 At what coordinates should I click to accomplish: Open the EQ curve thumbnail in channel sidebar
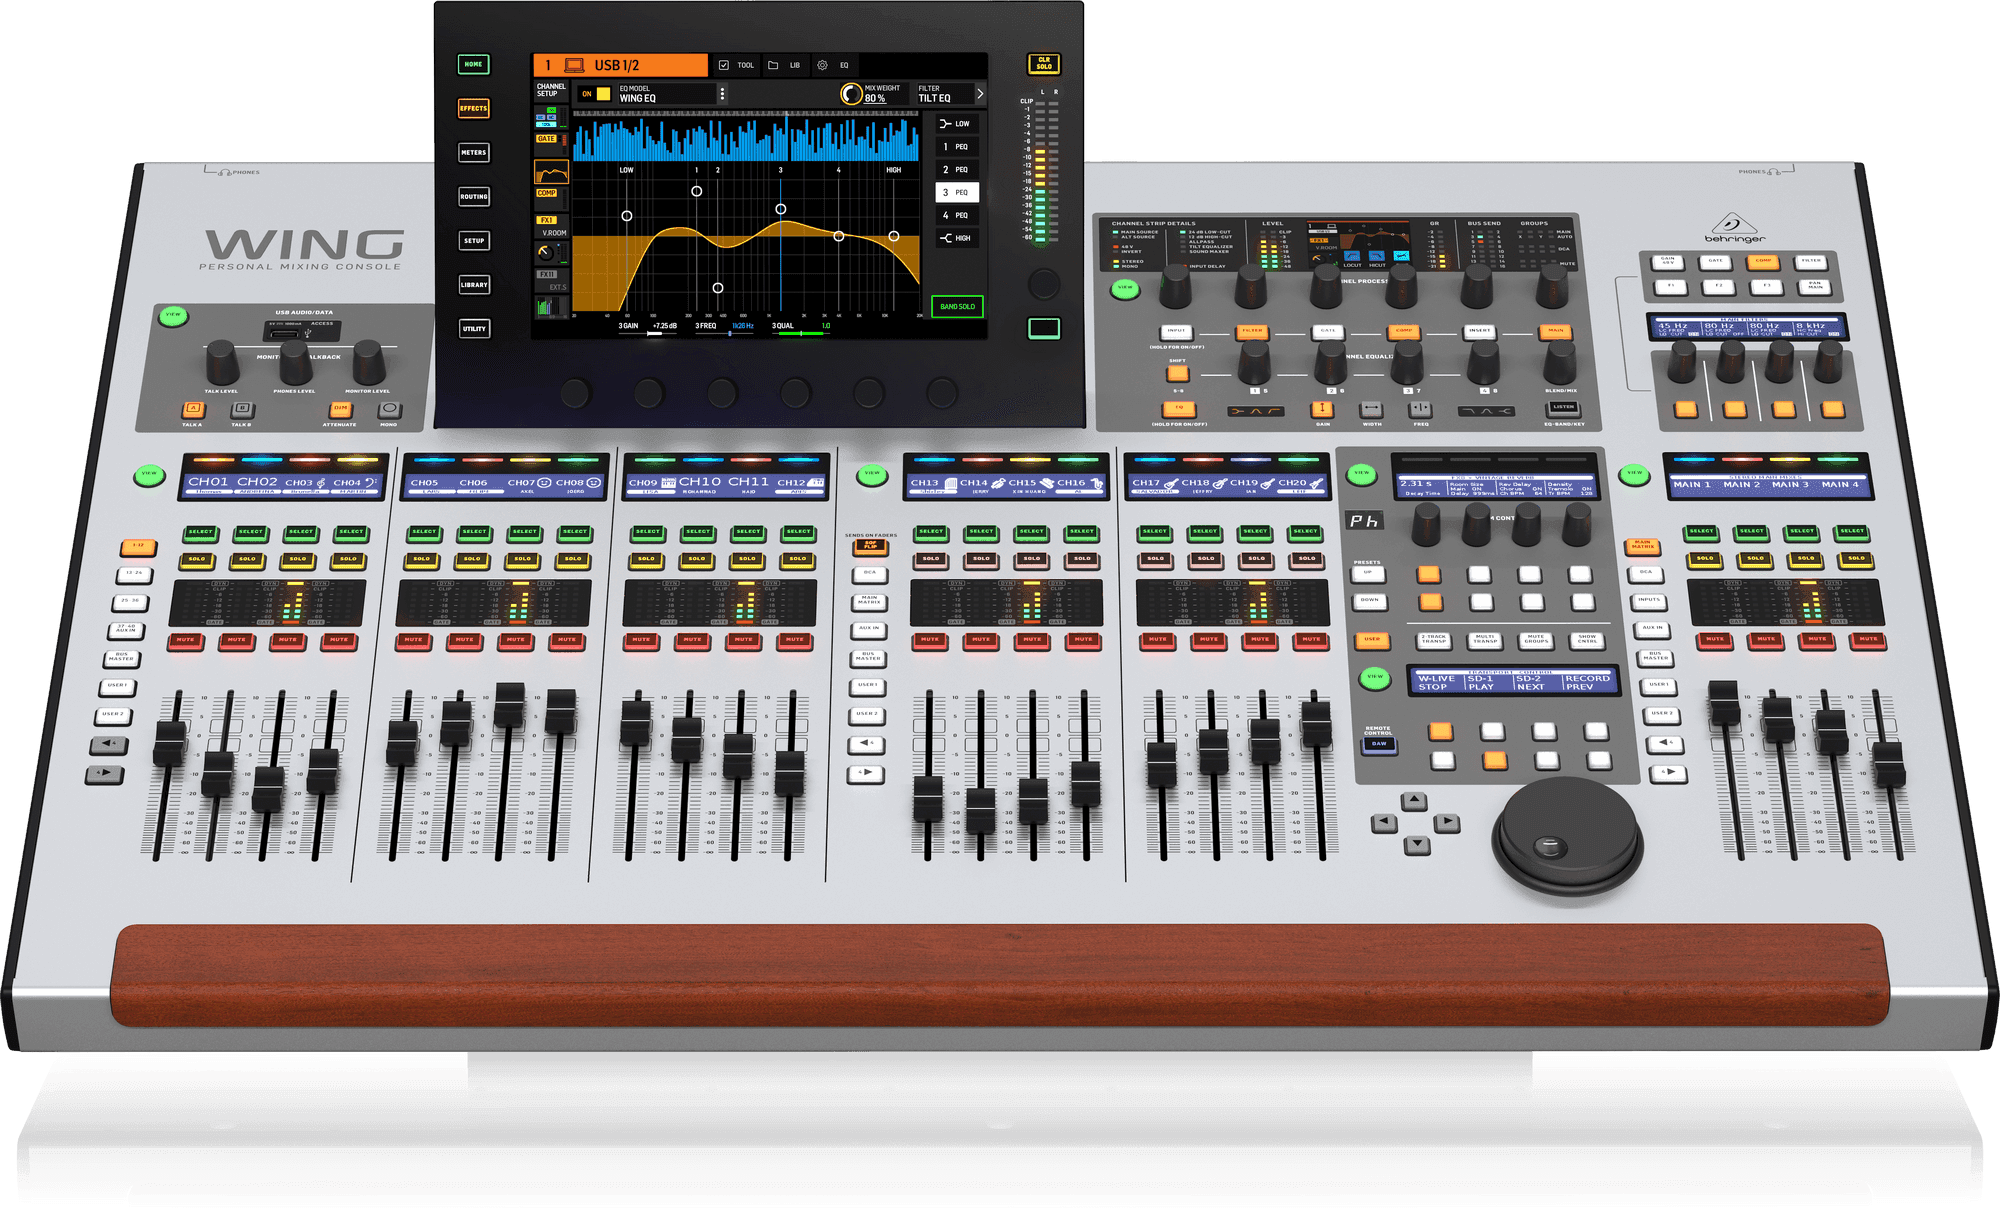click(551, 172)
